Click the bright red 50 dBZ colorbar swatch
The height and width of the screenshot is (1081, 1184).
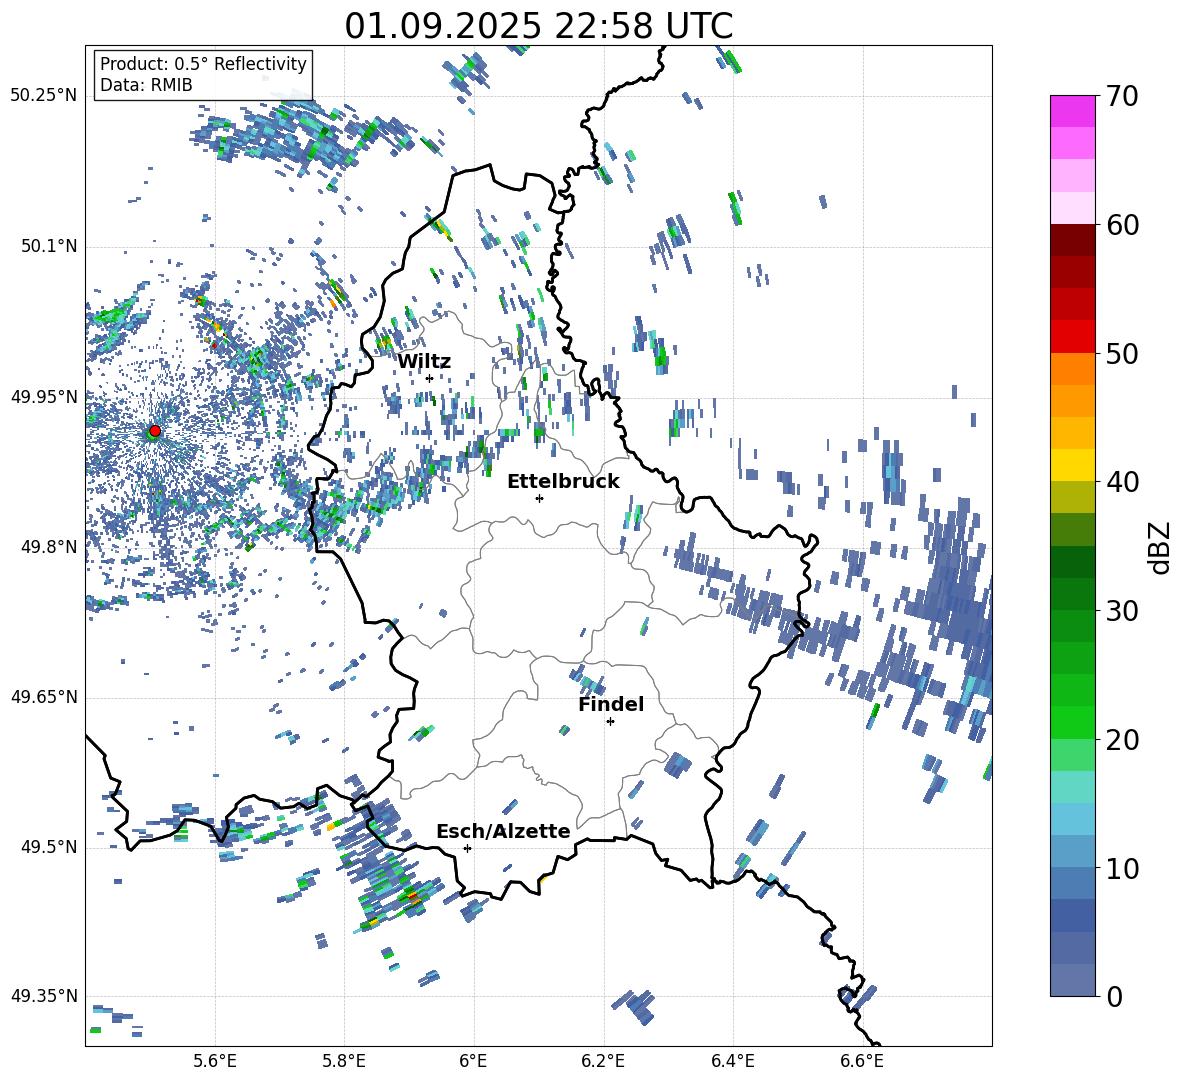[1072, 337]
